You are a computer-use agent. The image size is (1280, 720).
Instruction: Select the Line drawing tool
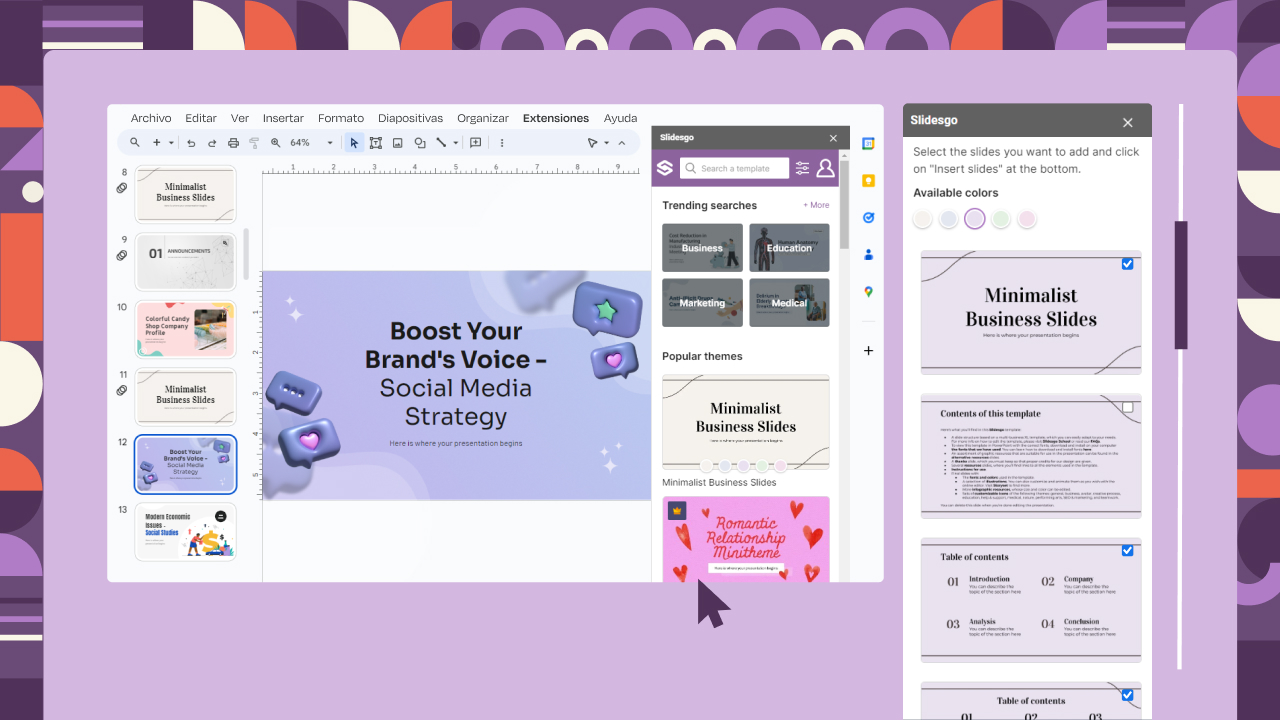(x=443, y=142)
